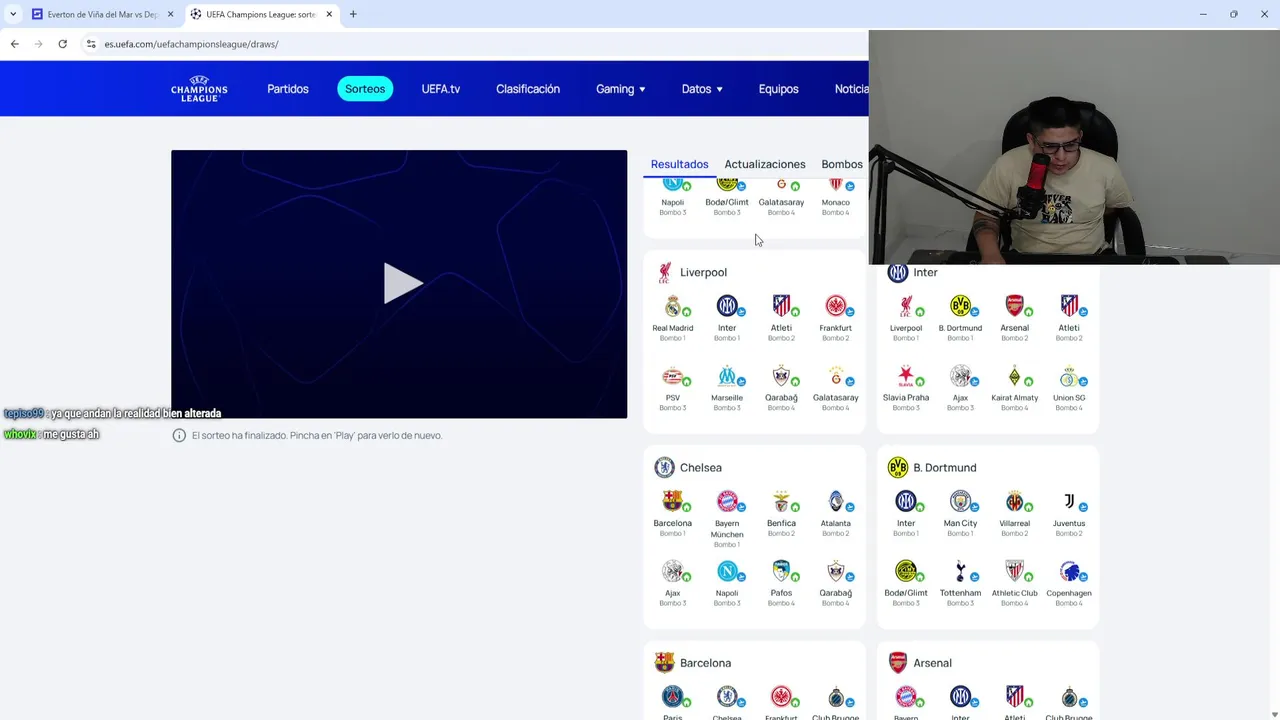Click Juventus crest in B. Dortmund card
Screen dimensions: 1280x720
(1069, 501)
